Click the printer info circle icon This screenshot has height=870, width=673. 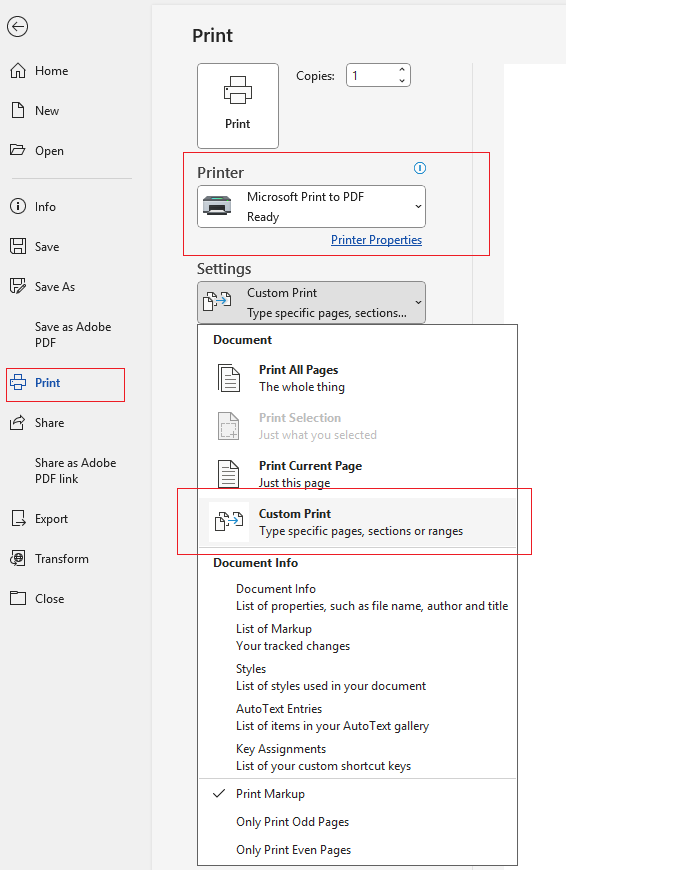(x=420, y=168)
